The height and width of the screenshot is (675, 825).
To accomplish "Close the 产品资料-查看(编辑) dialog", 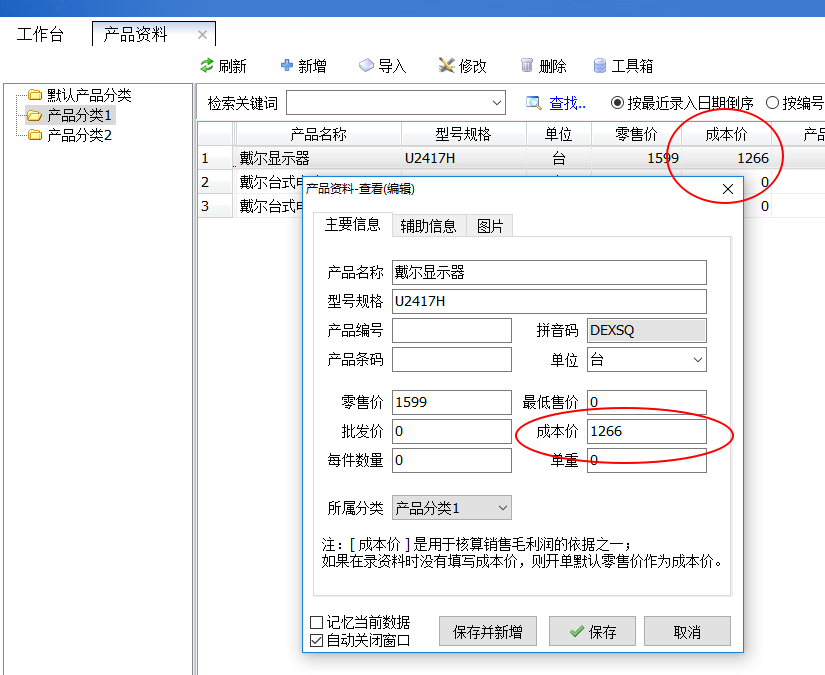I will coord(728,189).
